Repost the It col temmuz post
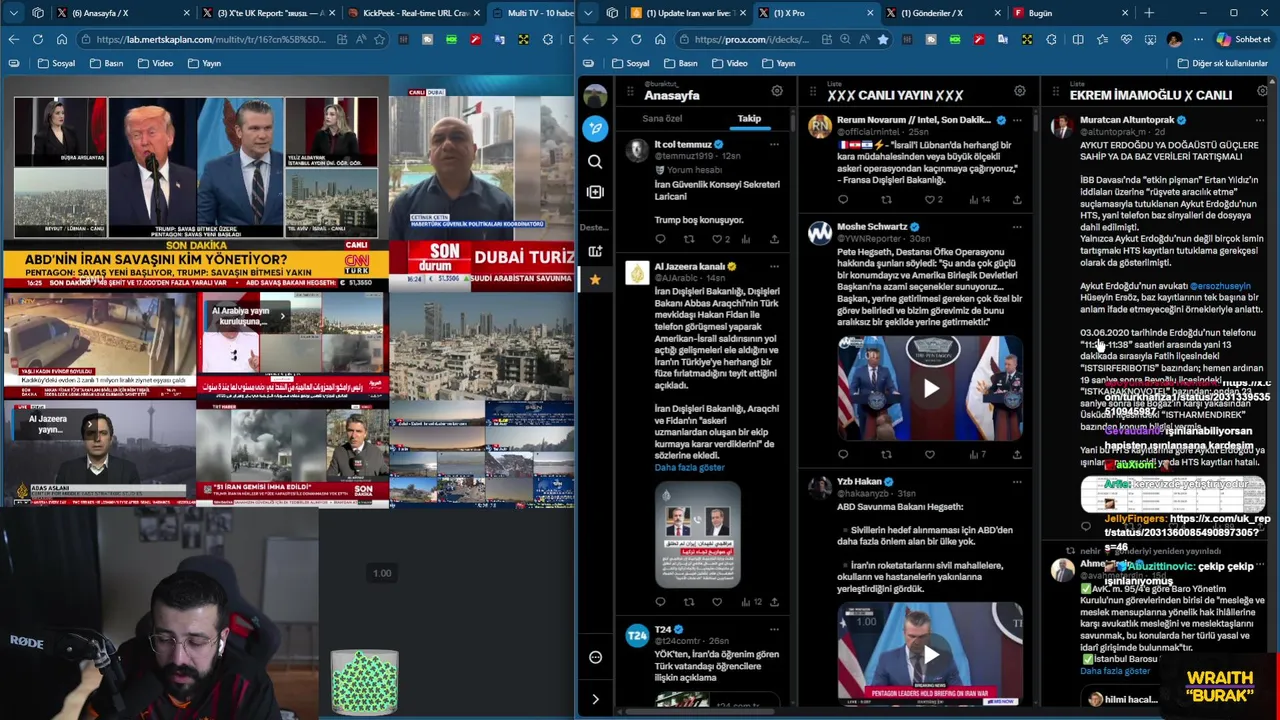This screenshot has width=1280, height=720. (x=688, y=239)
